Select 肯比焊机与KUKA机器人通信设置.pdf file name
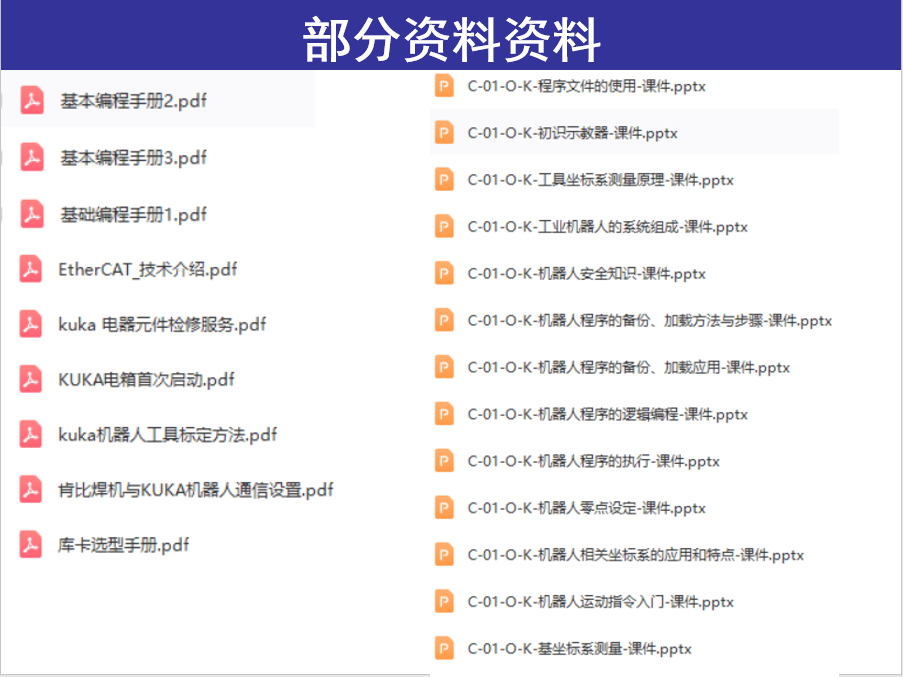 coord(195,490)
